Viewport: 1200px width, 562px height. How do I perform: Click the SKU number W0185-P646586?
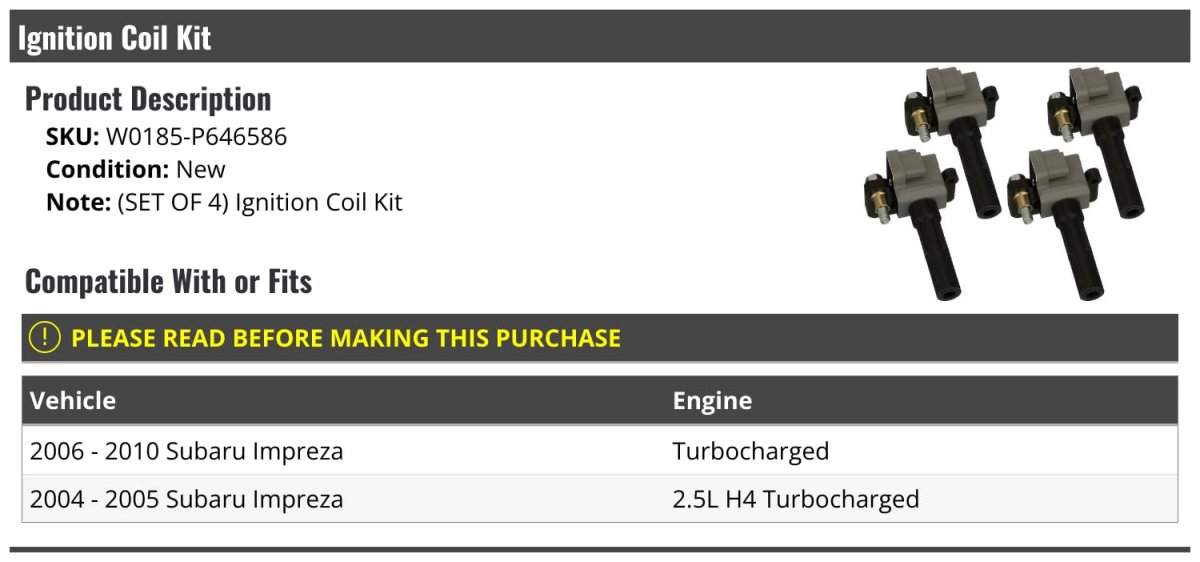pyautogui.click(x=196, y=137)
